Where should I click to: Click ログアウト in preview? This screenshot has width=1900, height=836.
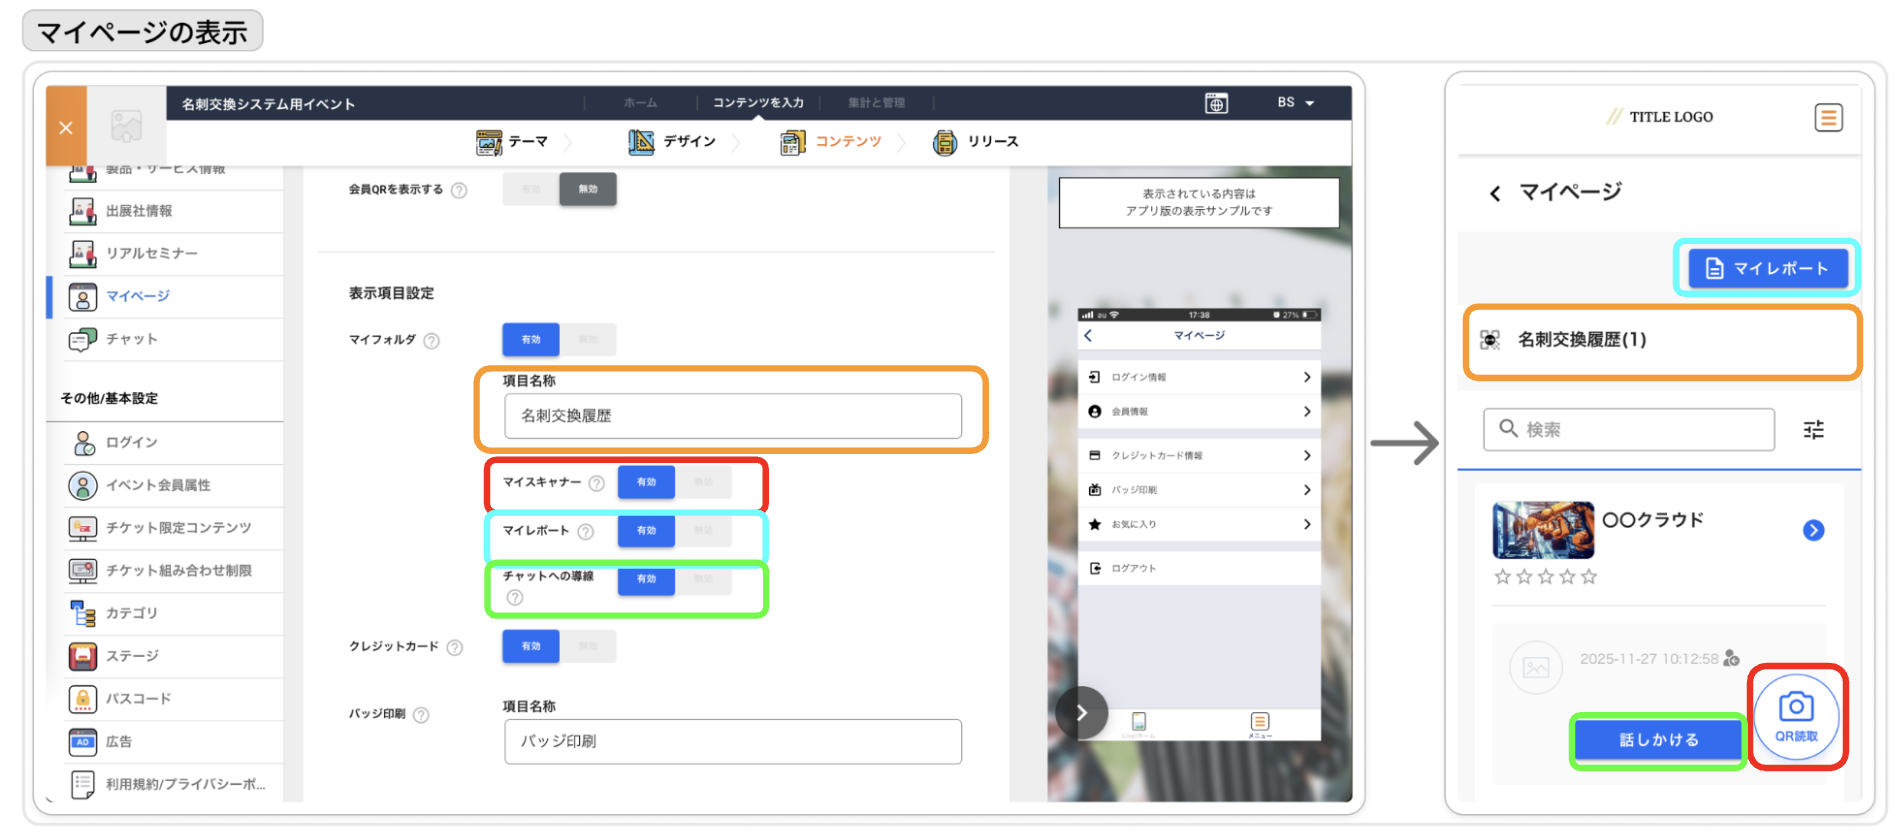(x=1199, y=568)
